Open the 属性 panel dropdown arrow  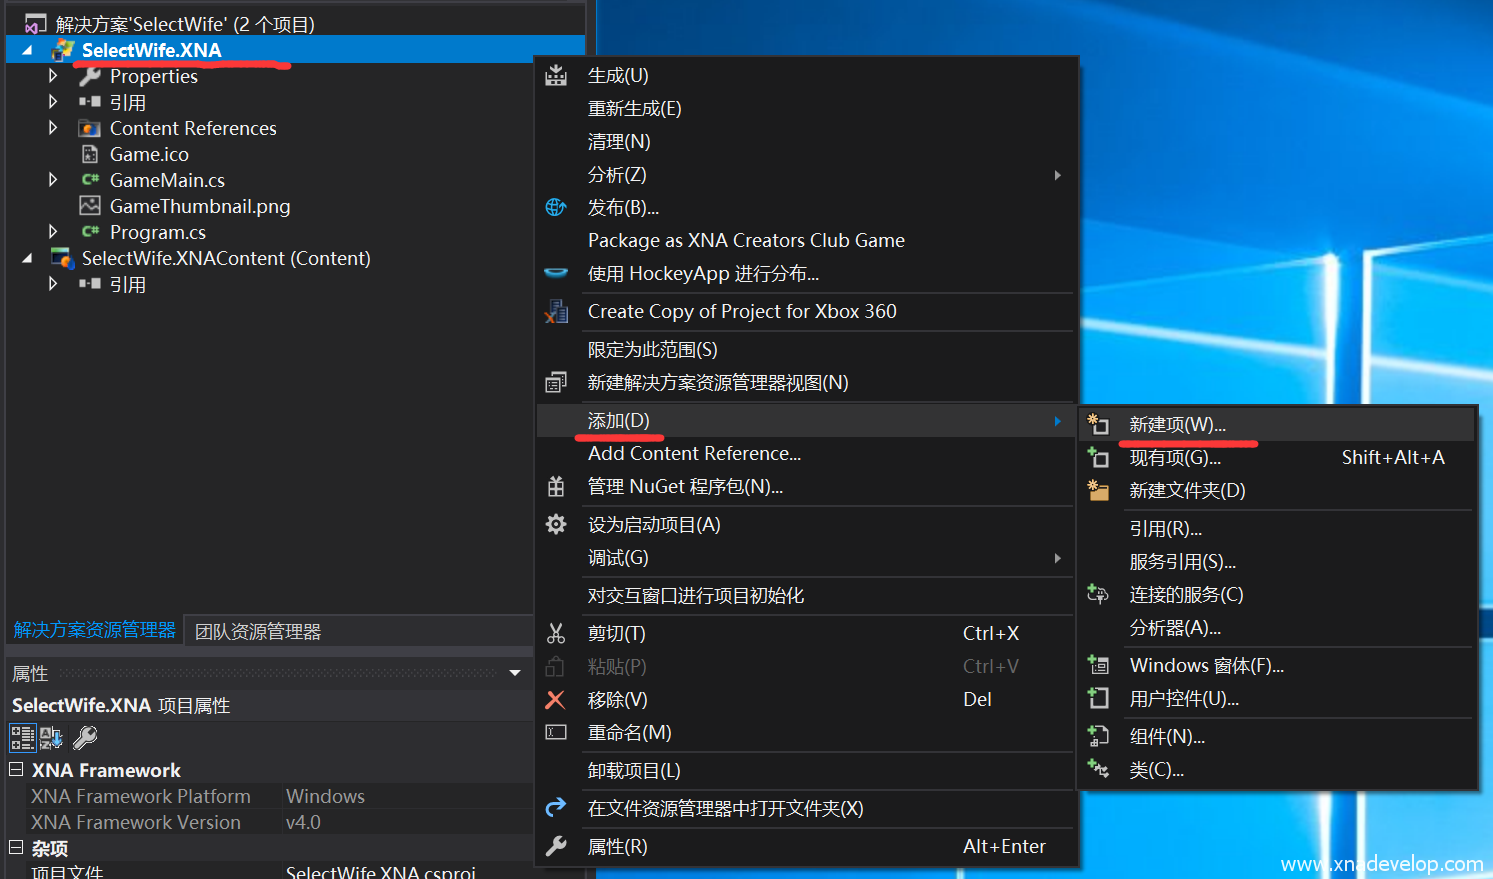pos(515,674)
